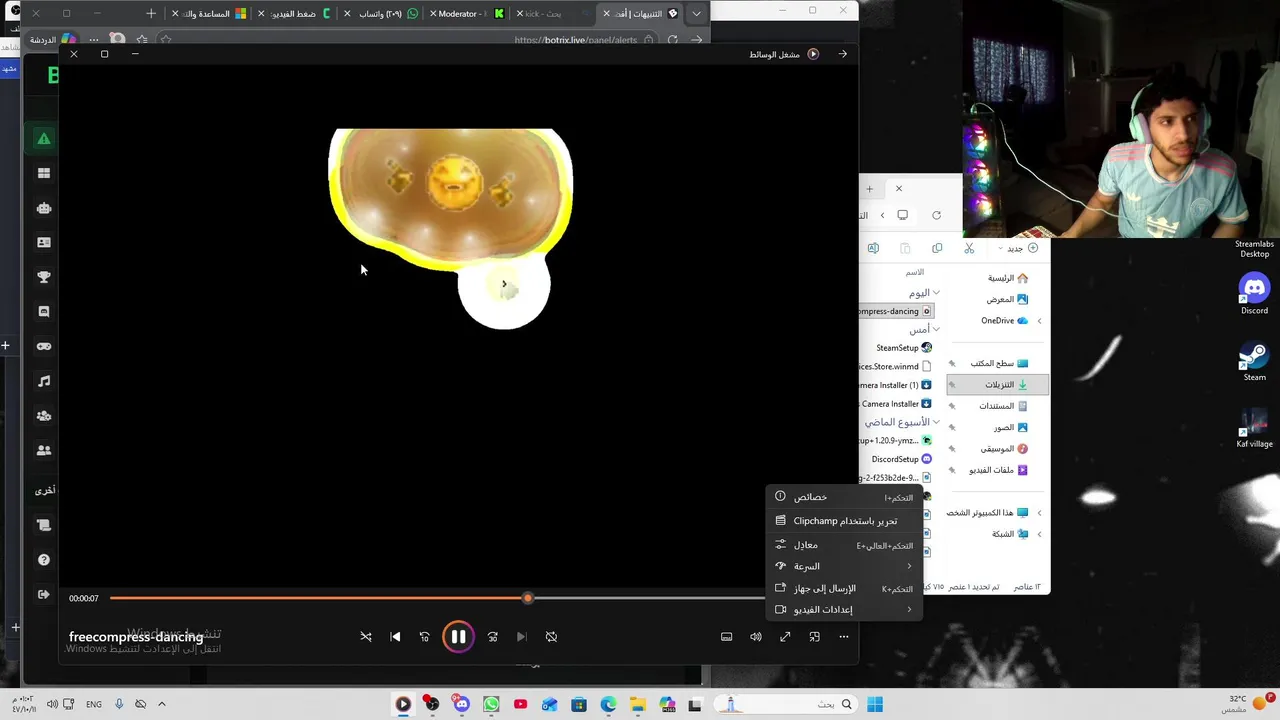This screenshot has height=720, width=1280.
Task: Pause the video in Media Player
Action: [x=458, y=636]
